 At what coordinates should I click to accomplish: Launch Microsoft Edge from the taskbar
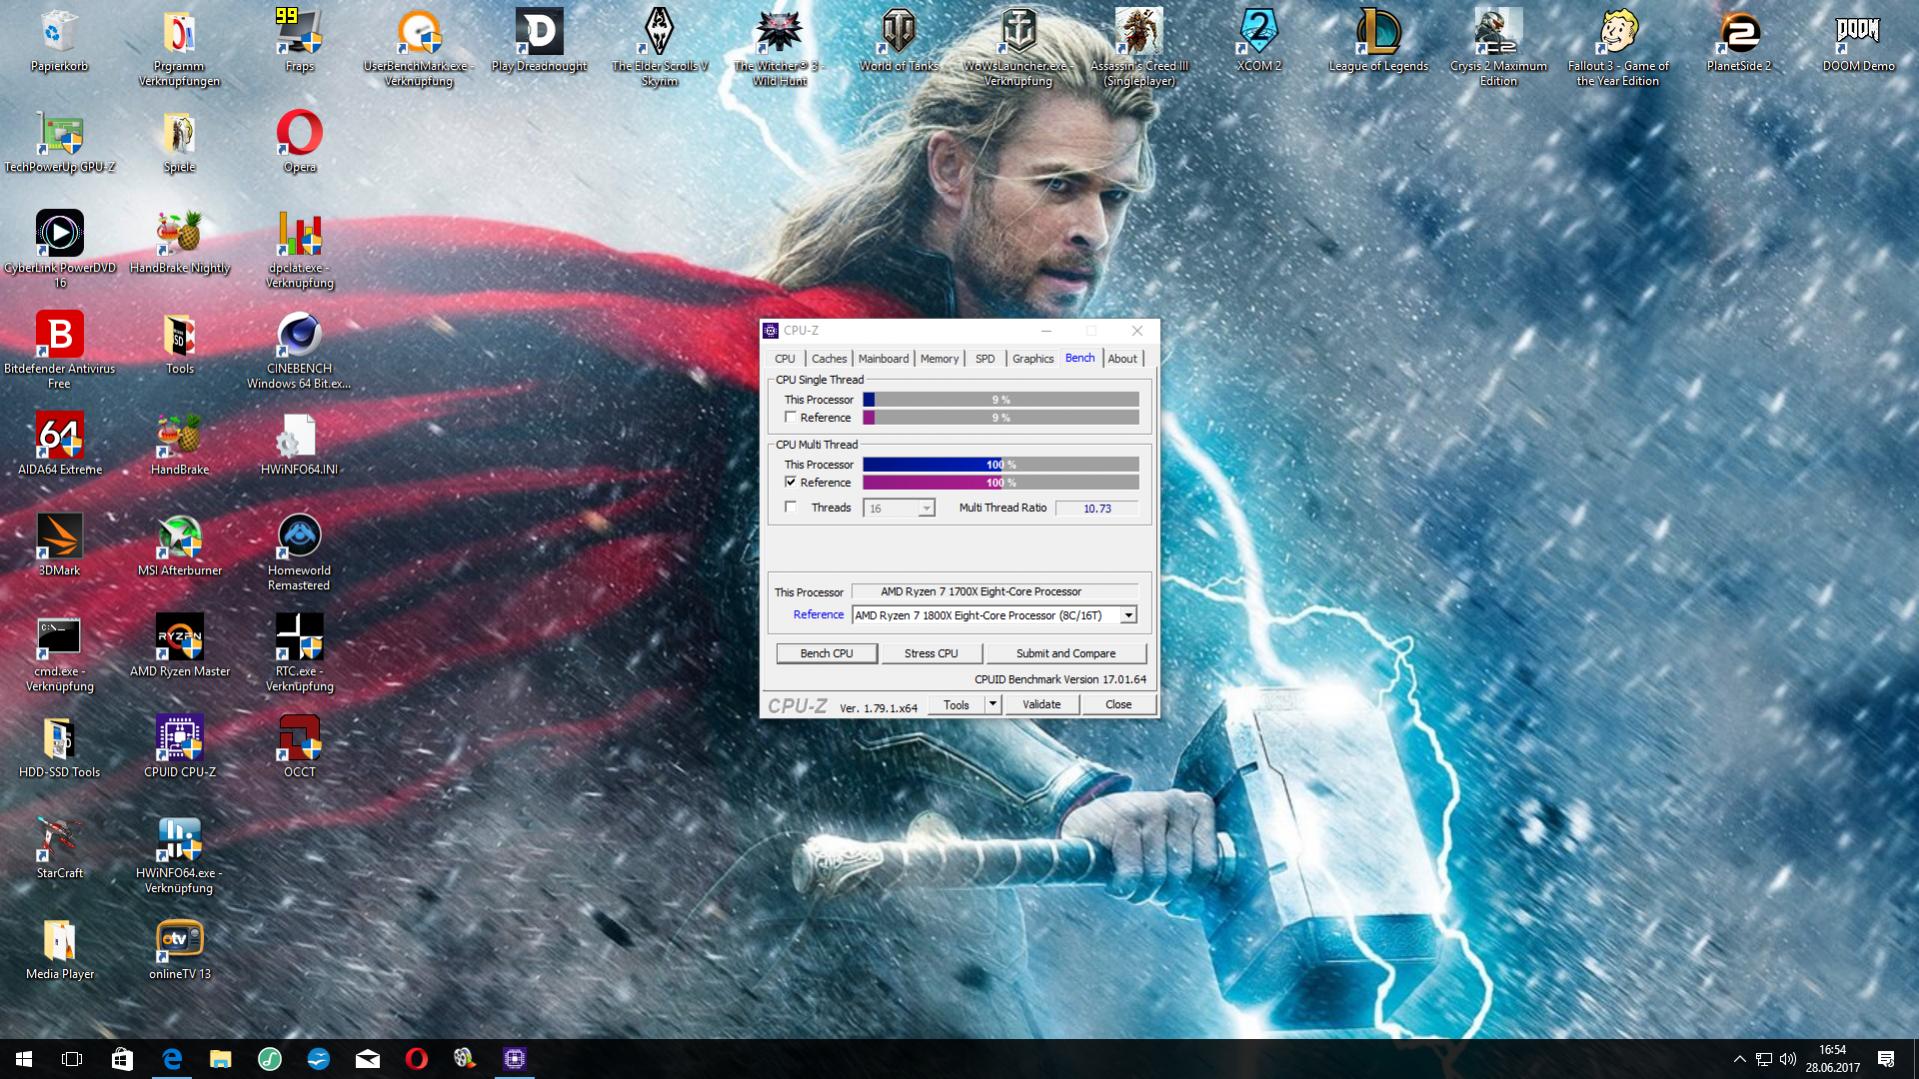pos(172,1059)
